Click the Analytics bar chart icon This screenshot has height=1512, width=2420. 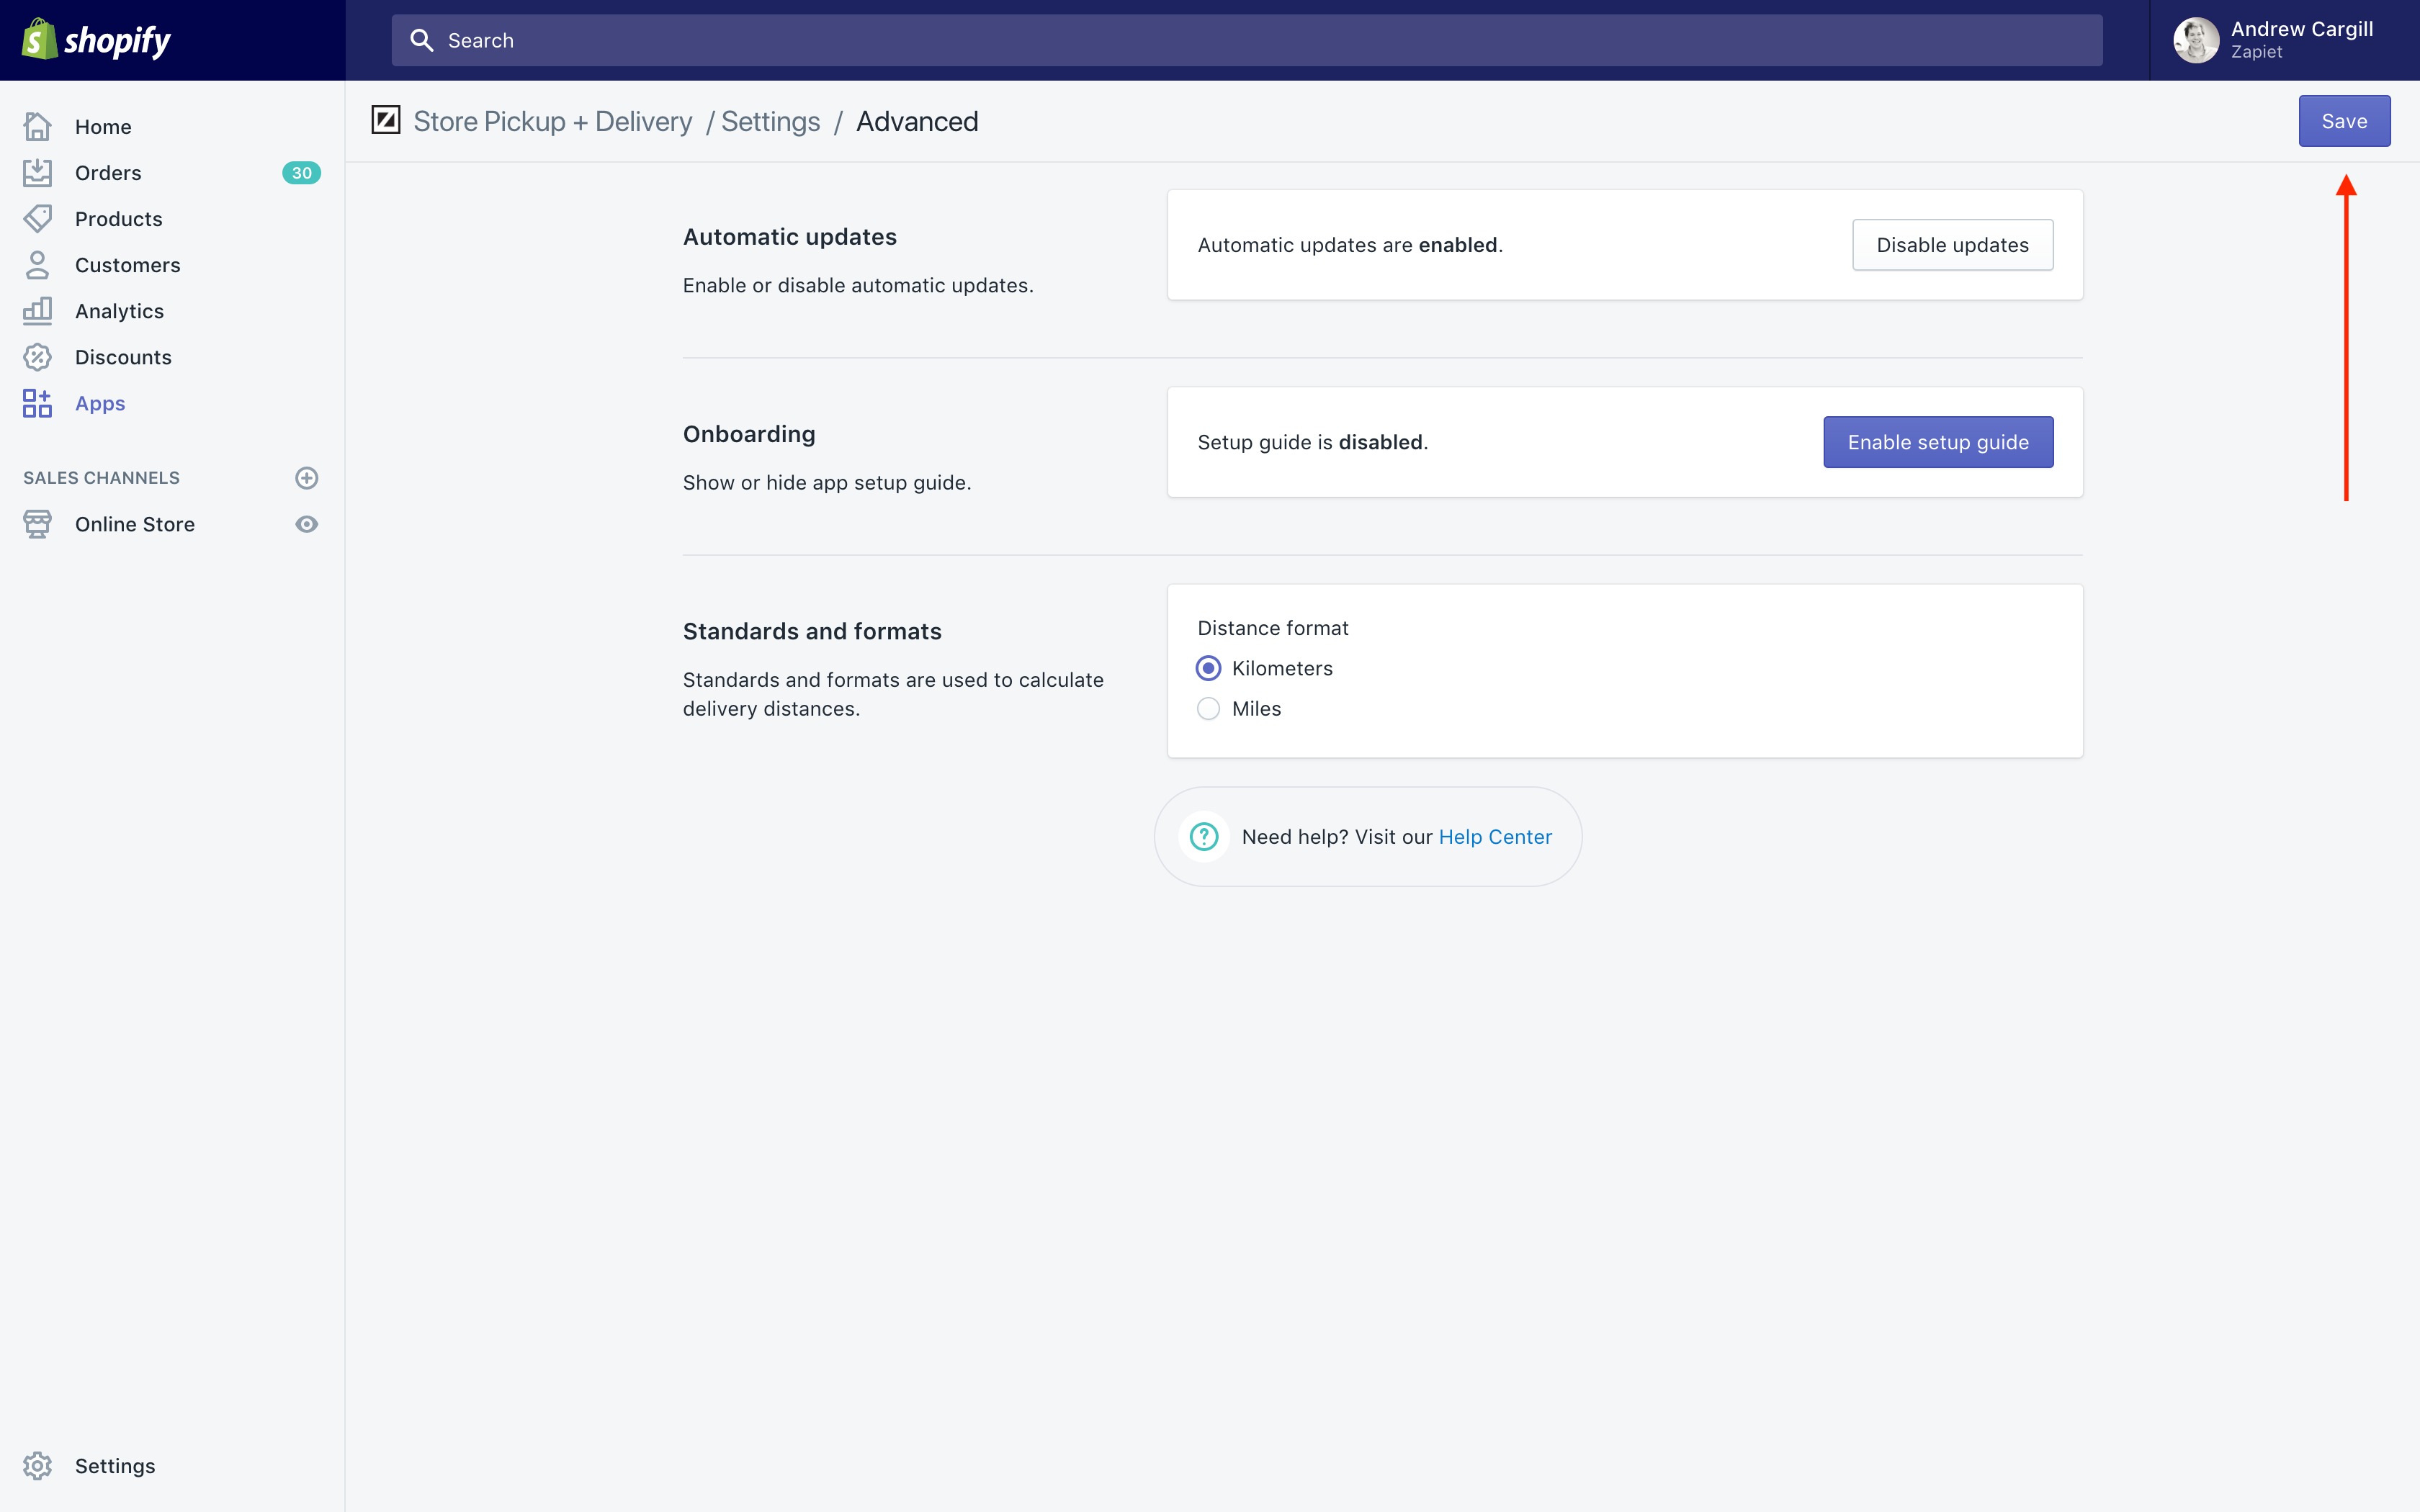click(37, 311)
